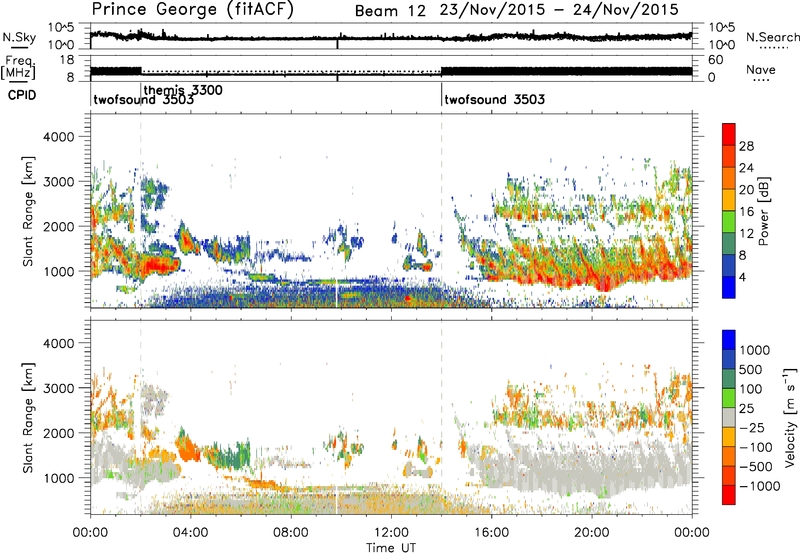Click the '12:00' time tick label

tap(391, 533)
